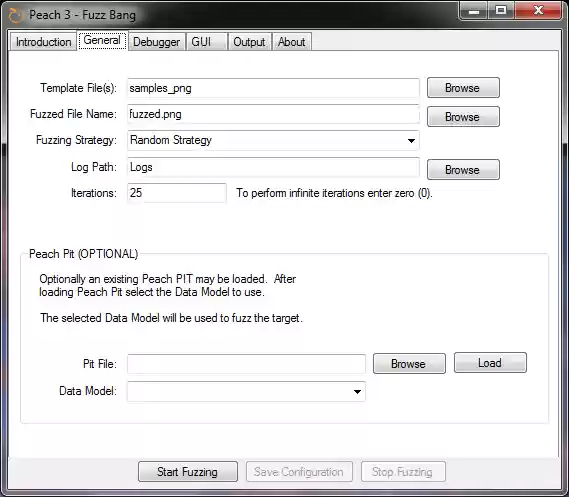Click the Save Configuration button
The height and width of the screenshot is (497, 569).
pyautogui.click(x=299, y=472)
